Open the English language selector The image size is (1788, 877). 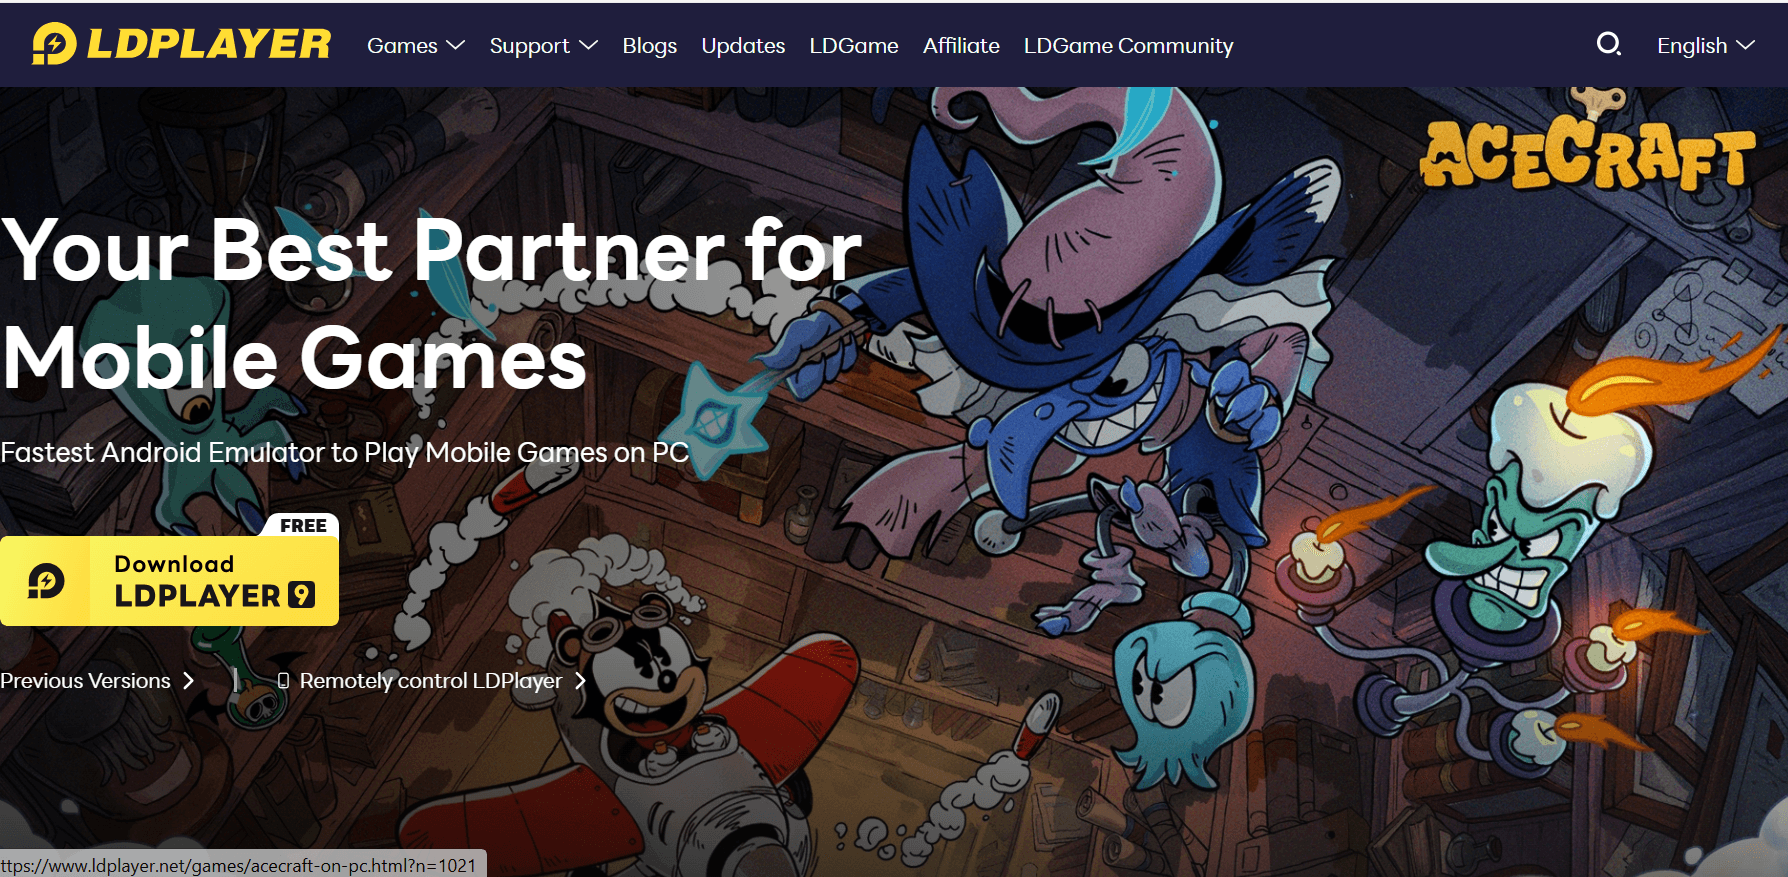(1706, 46)
